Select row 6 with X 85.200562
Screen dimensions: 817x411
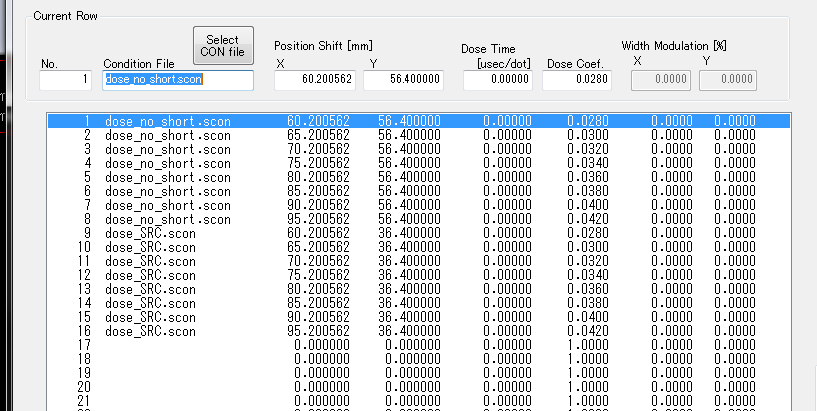(x=419, y=192)
